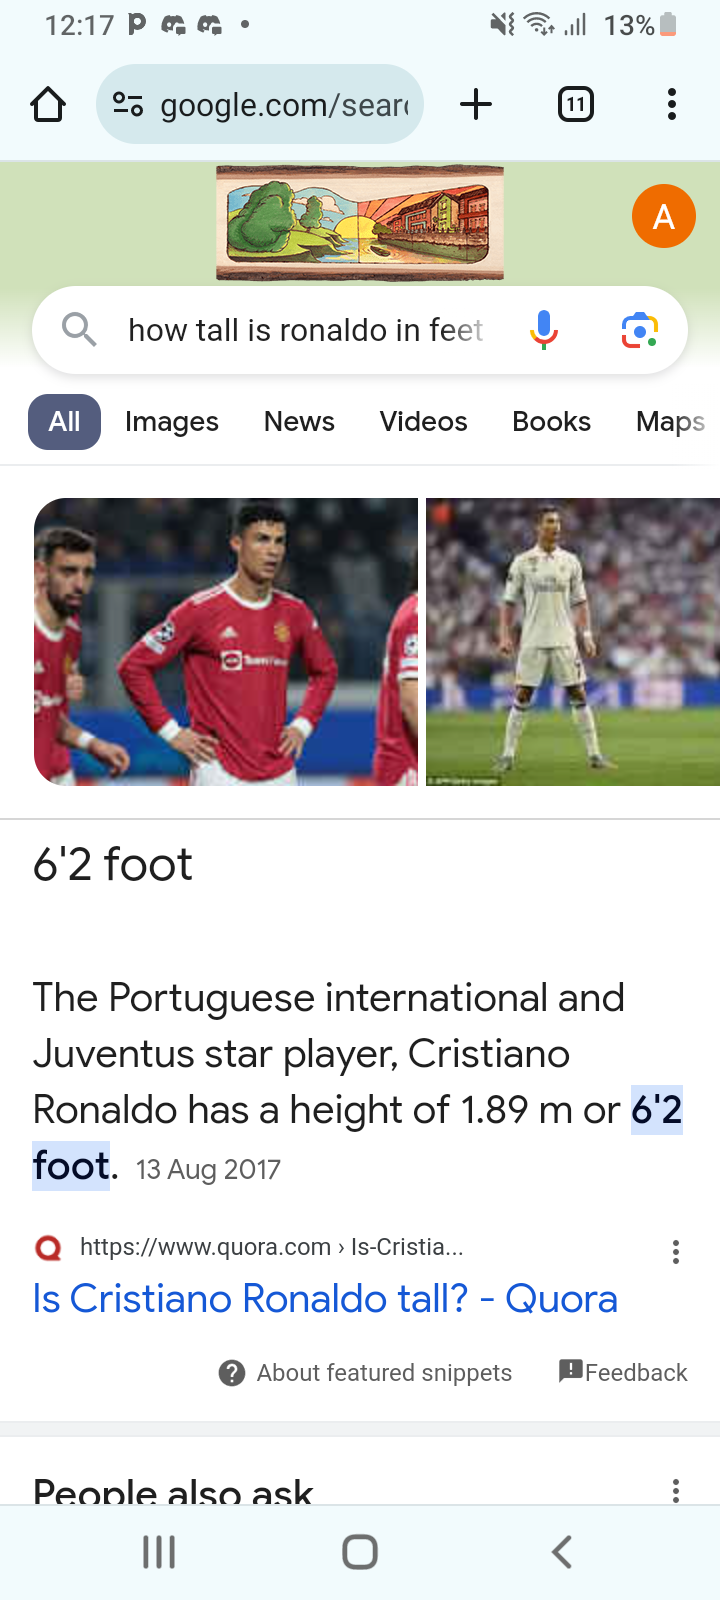The height and width of the screenshot is (1600, 720).
Task: Open a new tab with plus icon
Action: pyautogui.click(x=476, y=104)
